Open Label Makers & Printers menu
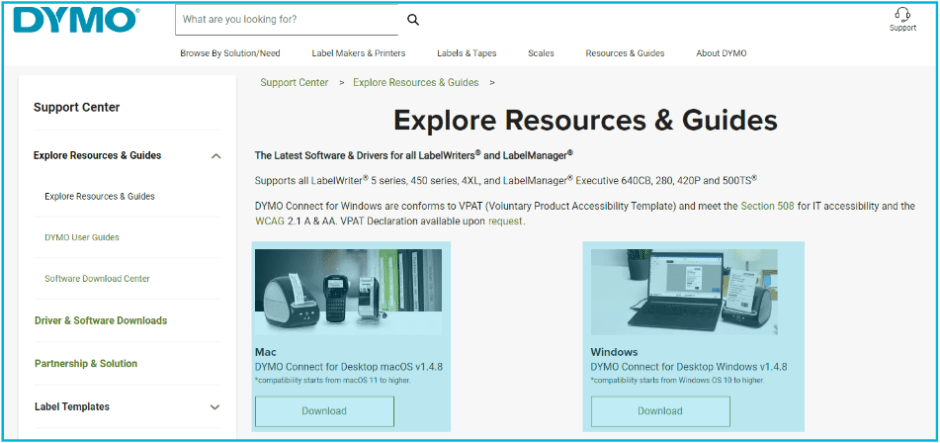Image resolution: width=940 pixels, height=443 pixels. [x=358, y=53]
